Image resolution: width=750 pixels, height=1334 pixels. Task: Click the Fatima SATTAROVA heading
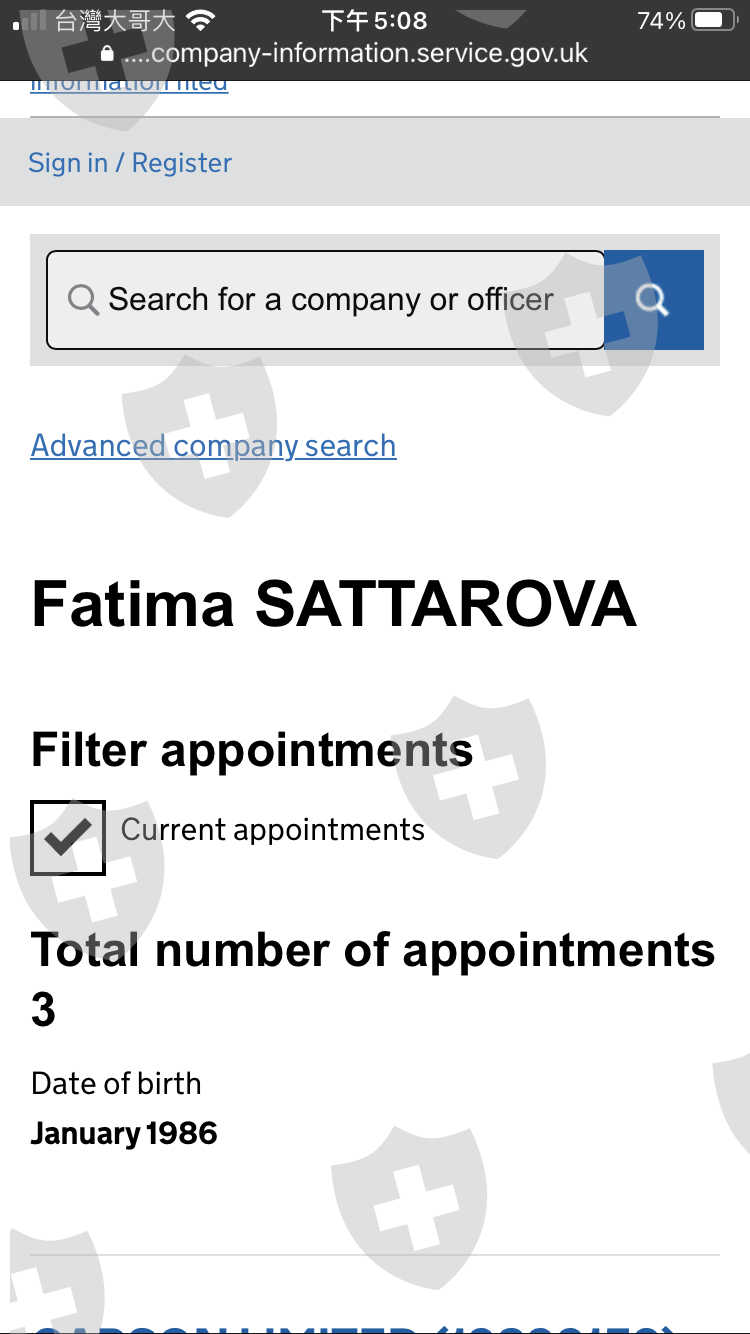tap(334, 604)
